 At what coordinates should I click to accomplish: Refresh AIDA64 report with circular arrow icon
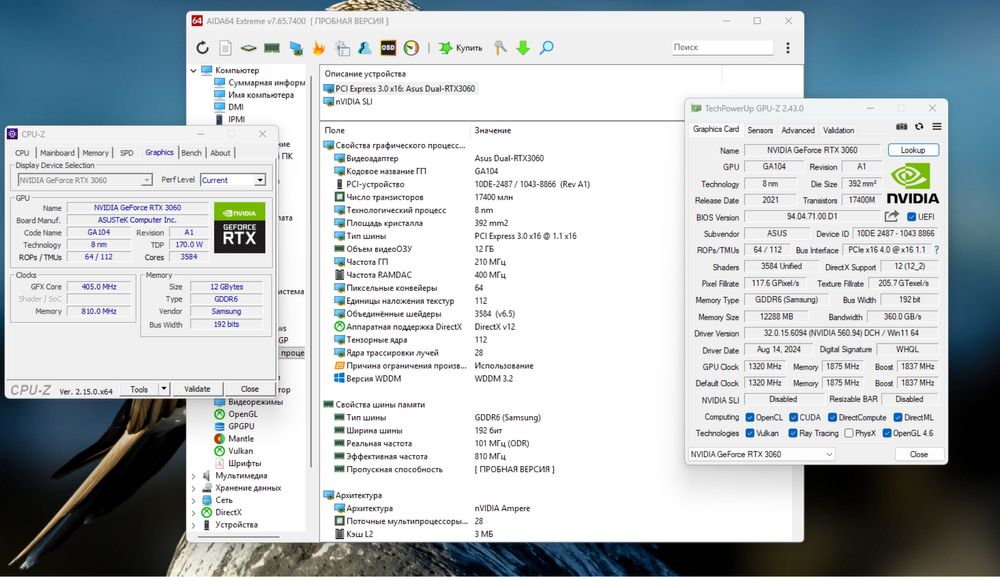[x=202, y=48]
